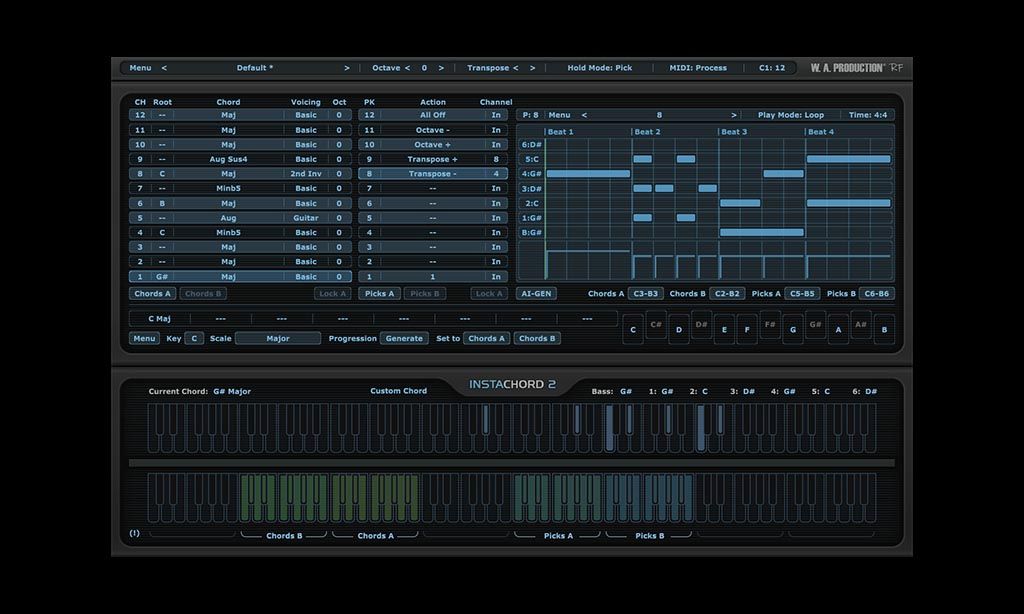Set progression to Chords B
Viewport: 1024px width, 614px height.
537,338
